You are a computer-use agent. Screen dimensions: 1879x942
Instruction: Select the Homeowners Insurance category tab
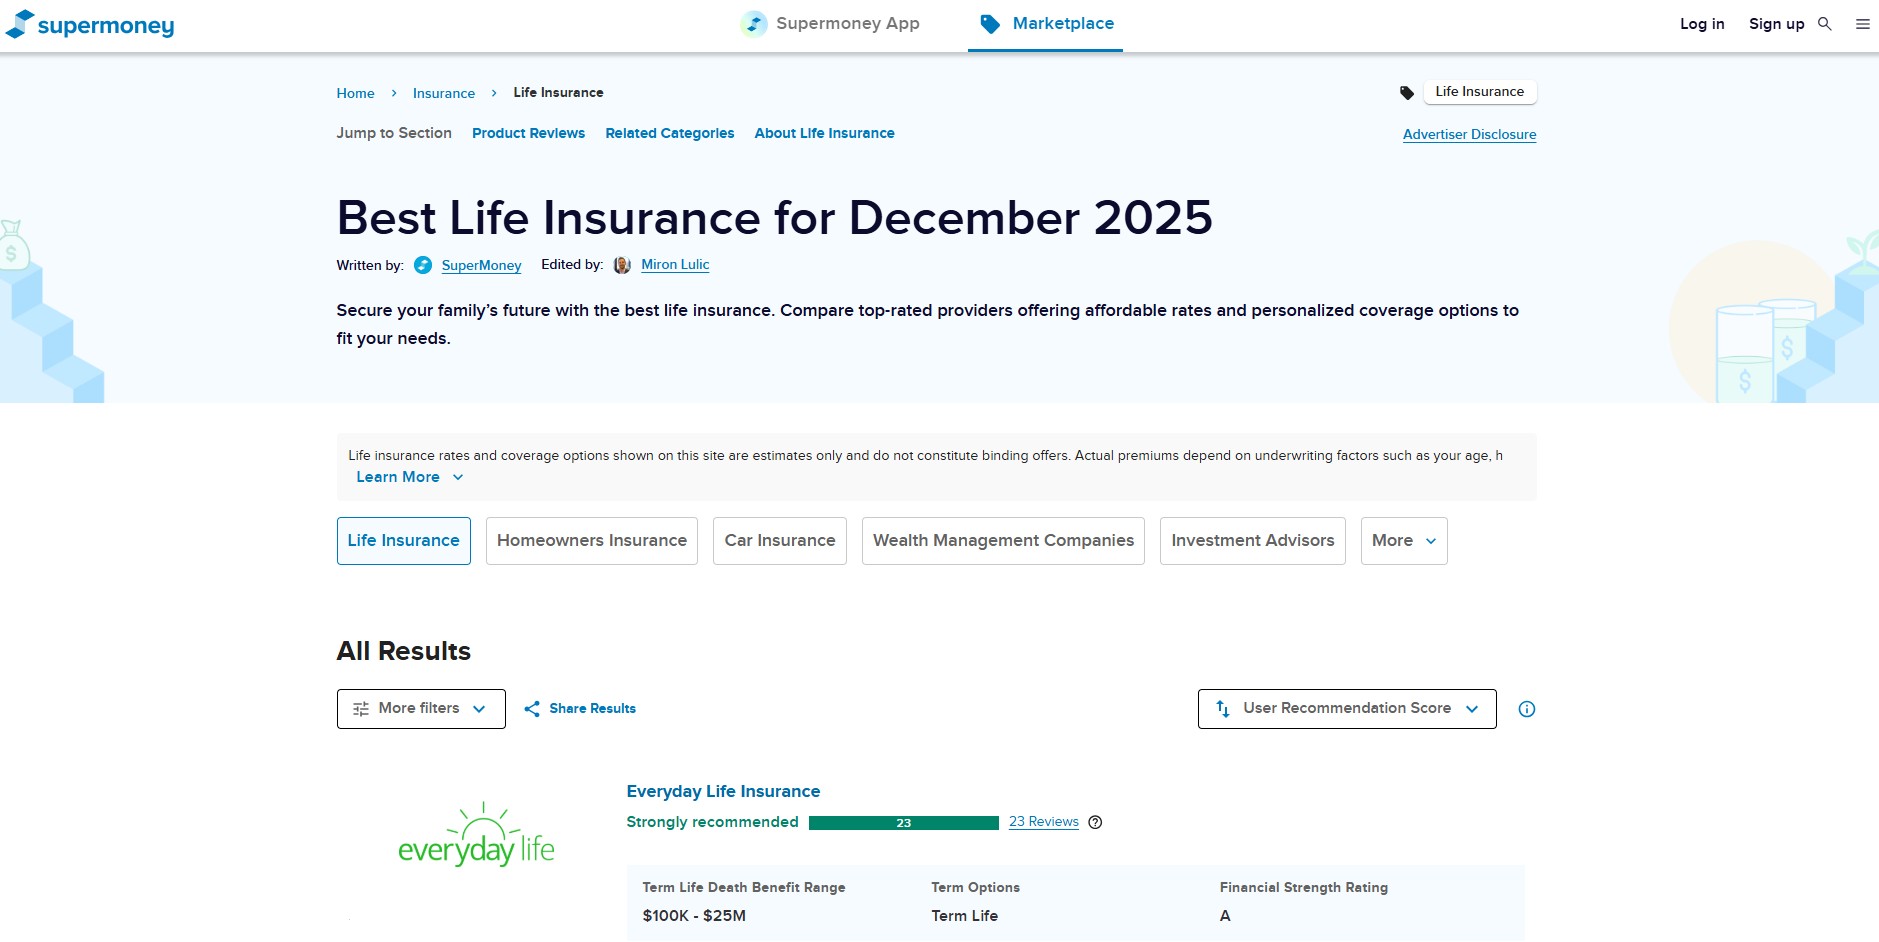592,541
